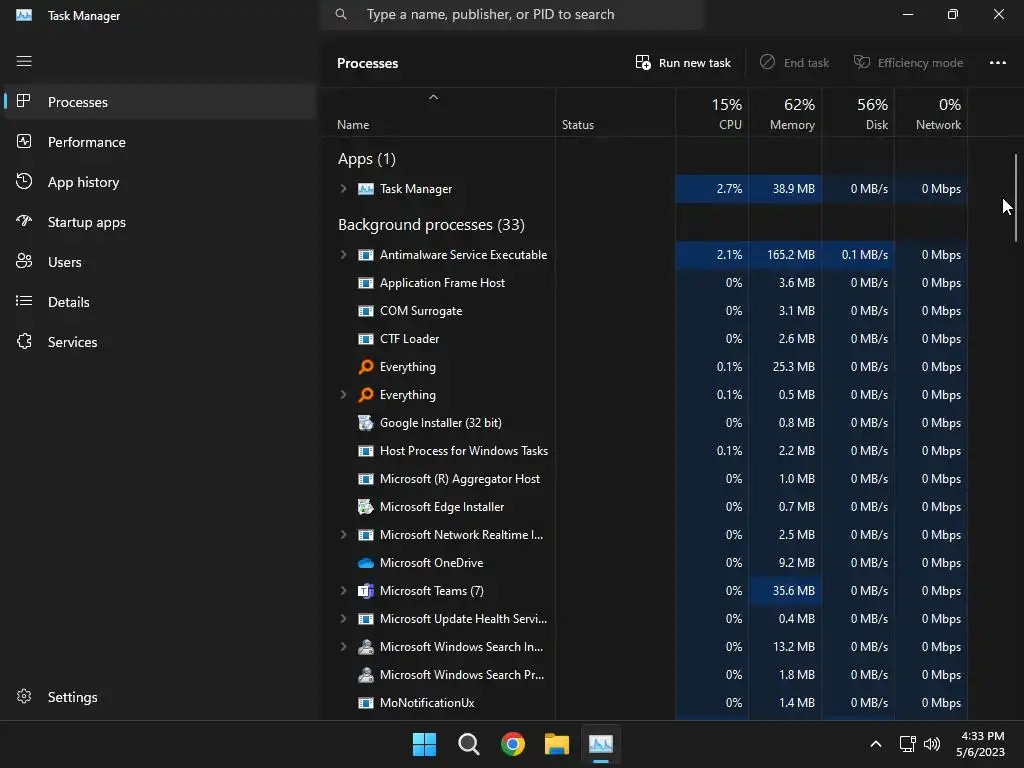The image size is (1024, 768).
Task: Click the network tray icon
Action: click(907, 744)
